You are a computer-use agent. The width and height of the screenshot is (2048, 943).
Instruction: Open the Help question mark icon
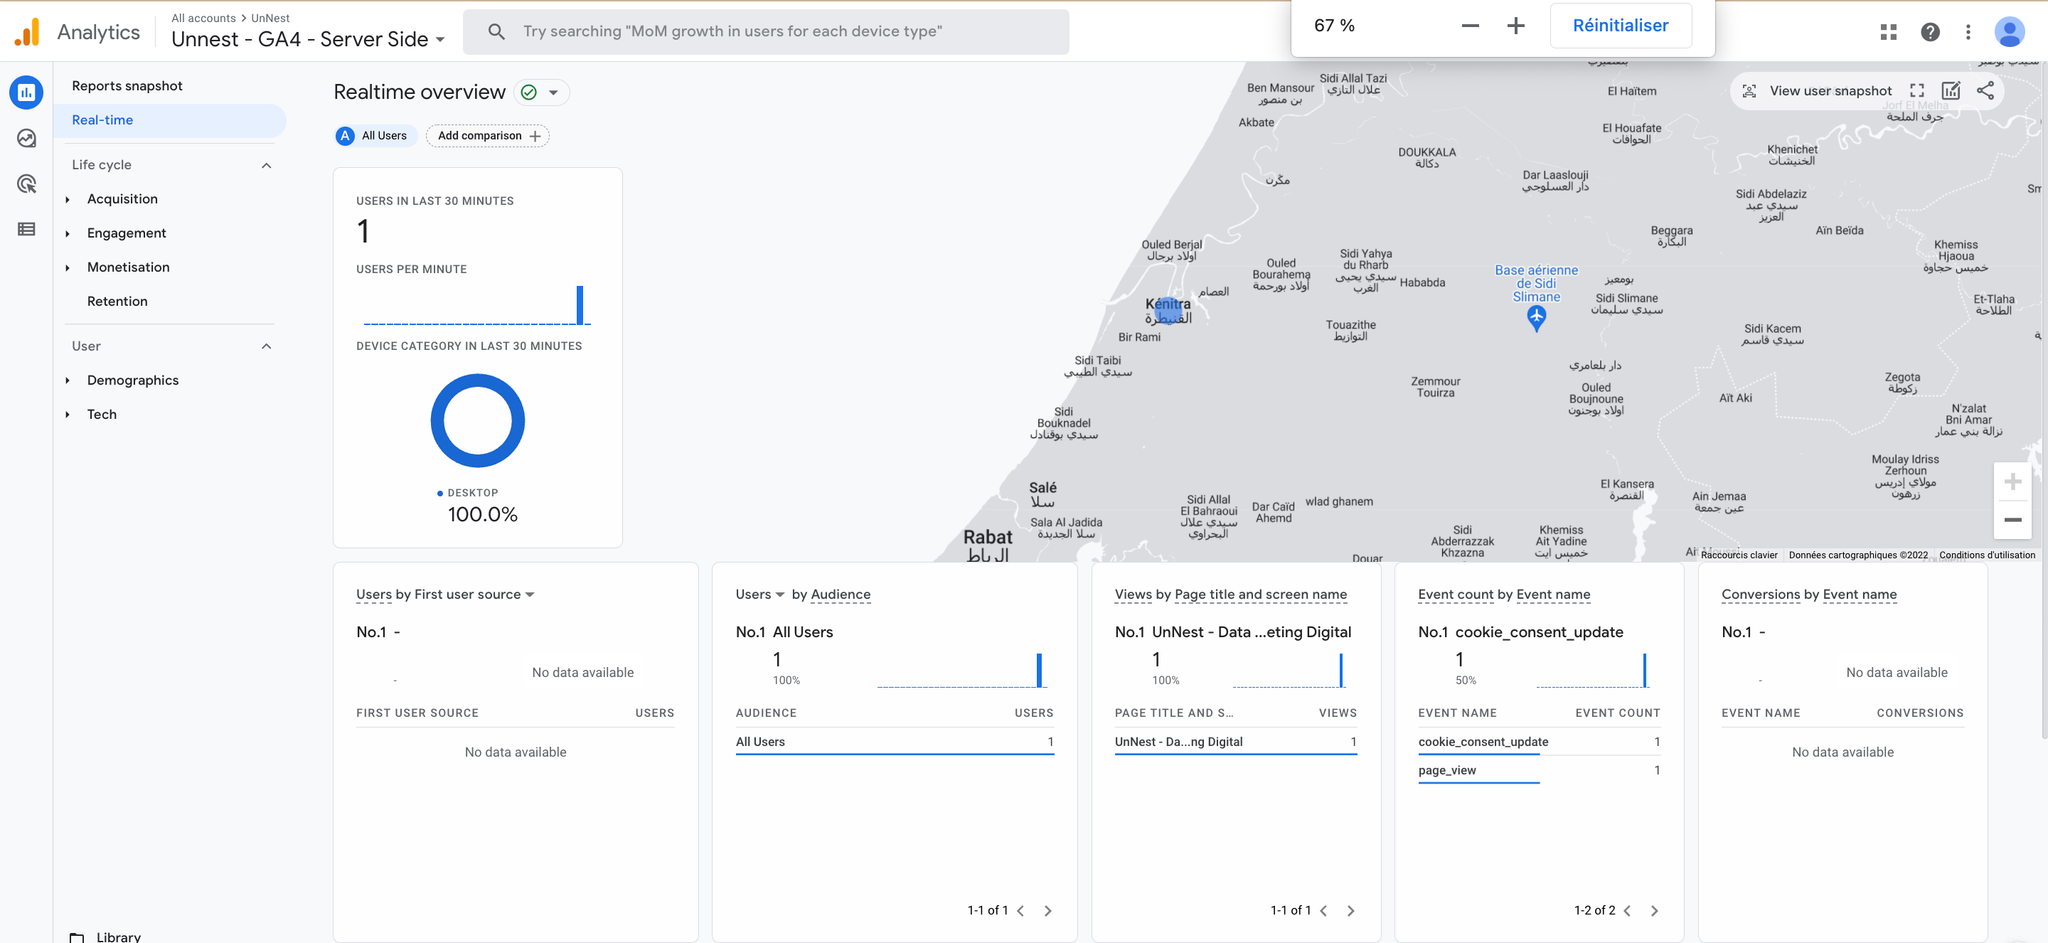[1930, 32]
